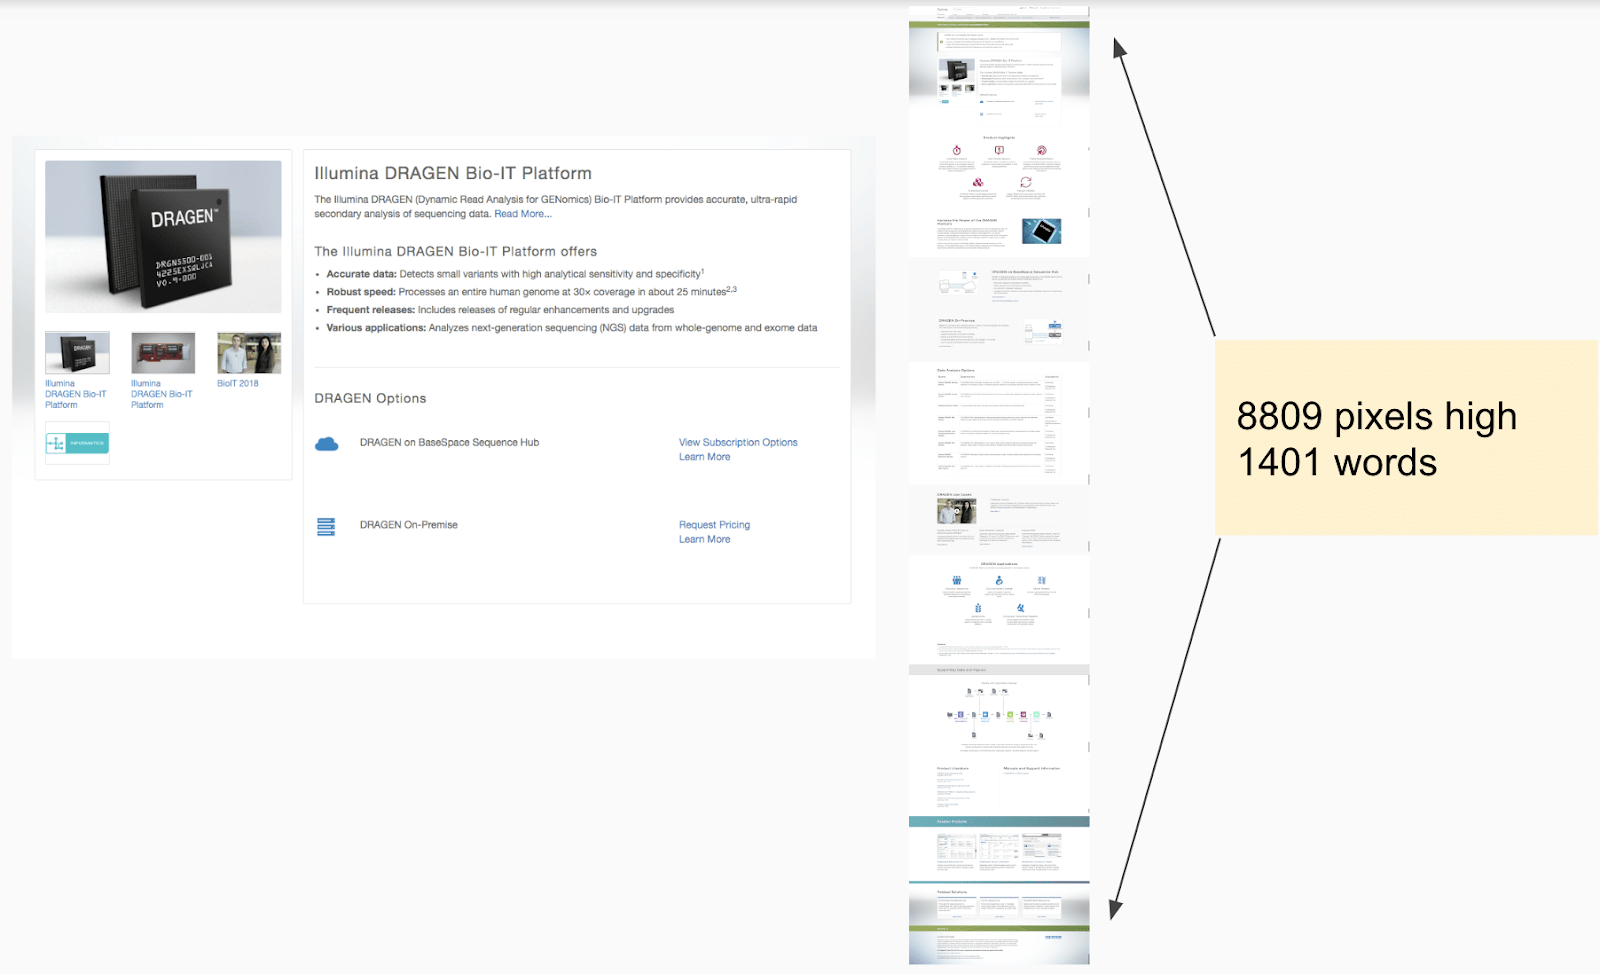
Task: Click the workflow diagram in page preview
Action: click(999, 714)
